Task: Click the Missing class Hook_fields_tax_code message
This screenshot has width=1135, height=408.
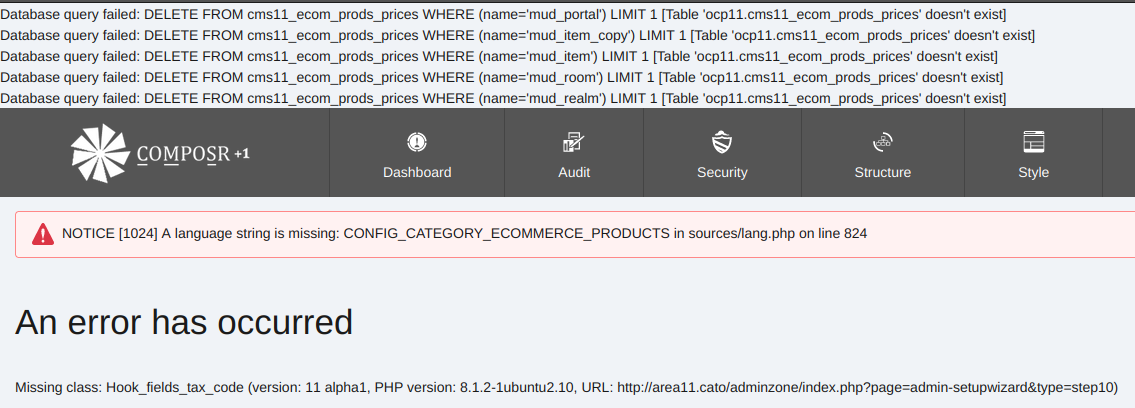Action: point(566,387)
